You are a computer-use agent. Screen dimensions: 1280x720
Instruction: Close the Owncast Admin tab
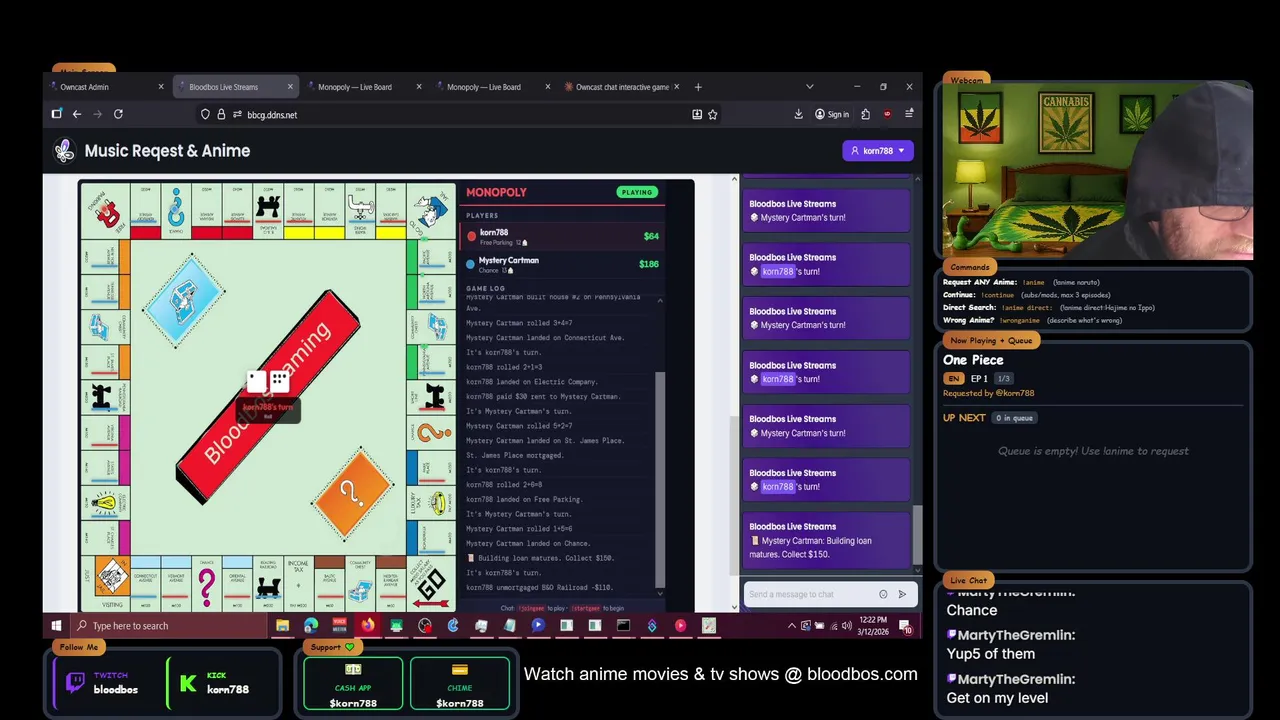tap(161, 87)
